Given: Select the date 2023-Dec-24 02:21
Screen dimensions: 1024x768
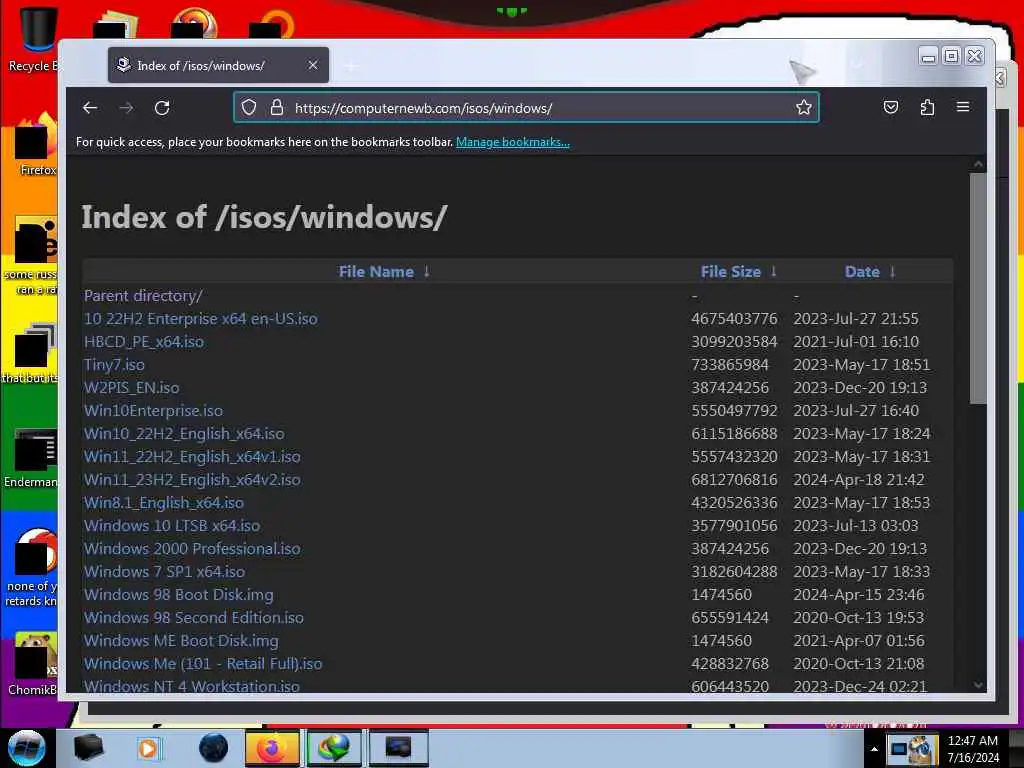Looking at the screenshot, I should (860, 686).
